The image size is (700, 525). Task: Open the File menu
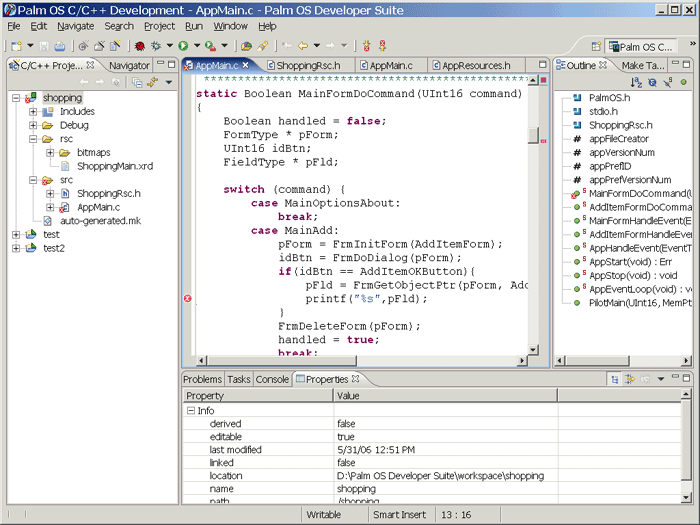tap(14, 26)
